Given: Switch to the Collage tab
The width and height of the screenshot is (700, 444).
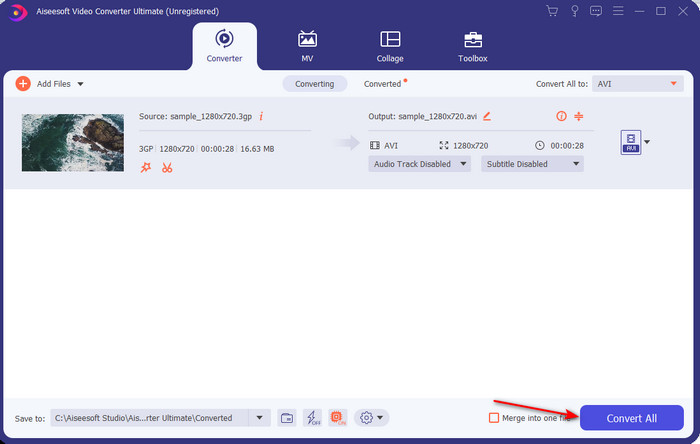Looking at the screenshot, I should (x=390, y=46).
